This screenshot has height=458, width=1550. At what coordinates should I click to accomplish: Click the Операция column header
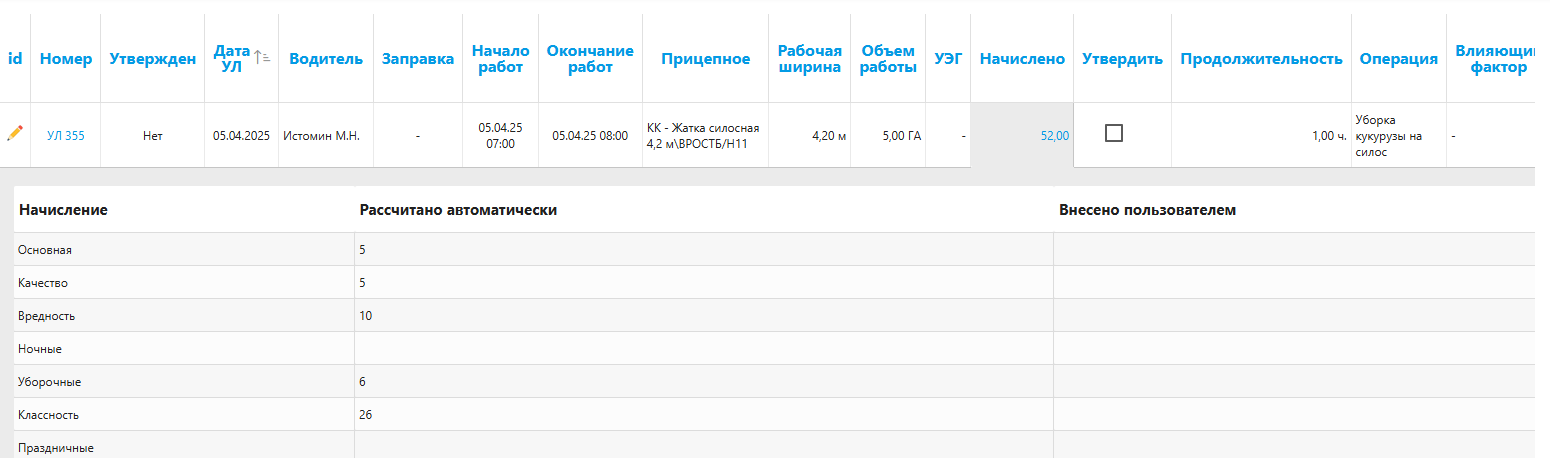[x=1398, y=59]
